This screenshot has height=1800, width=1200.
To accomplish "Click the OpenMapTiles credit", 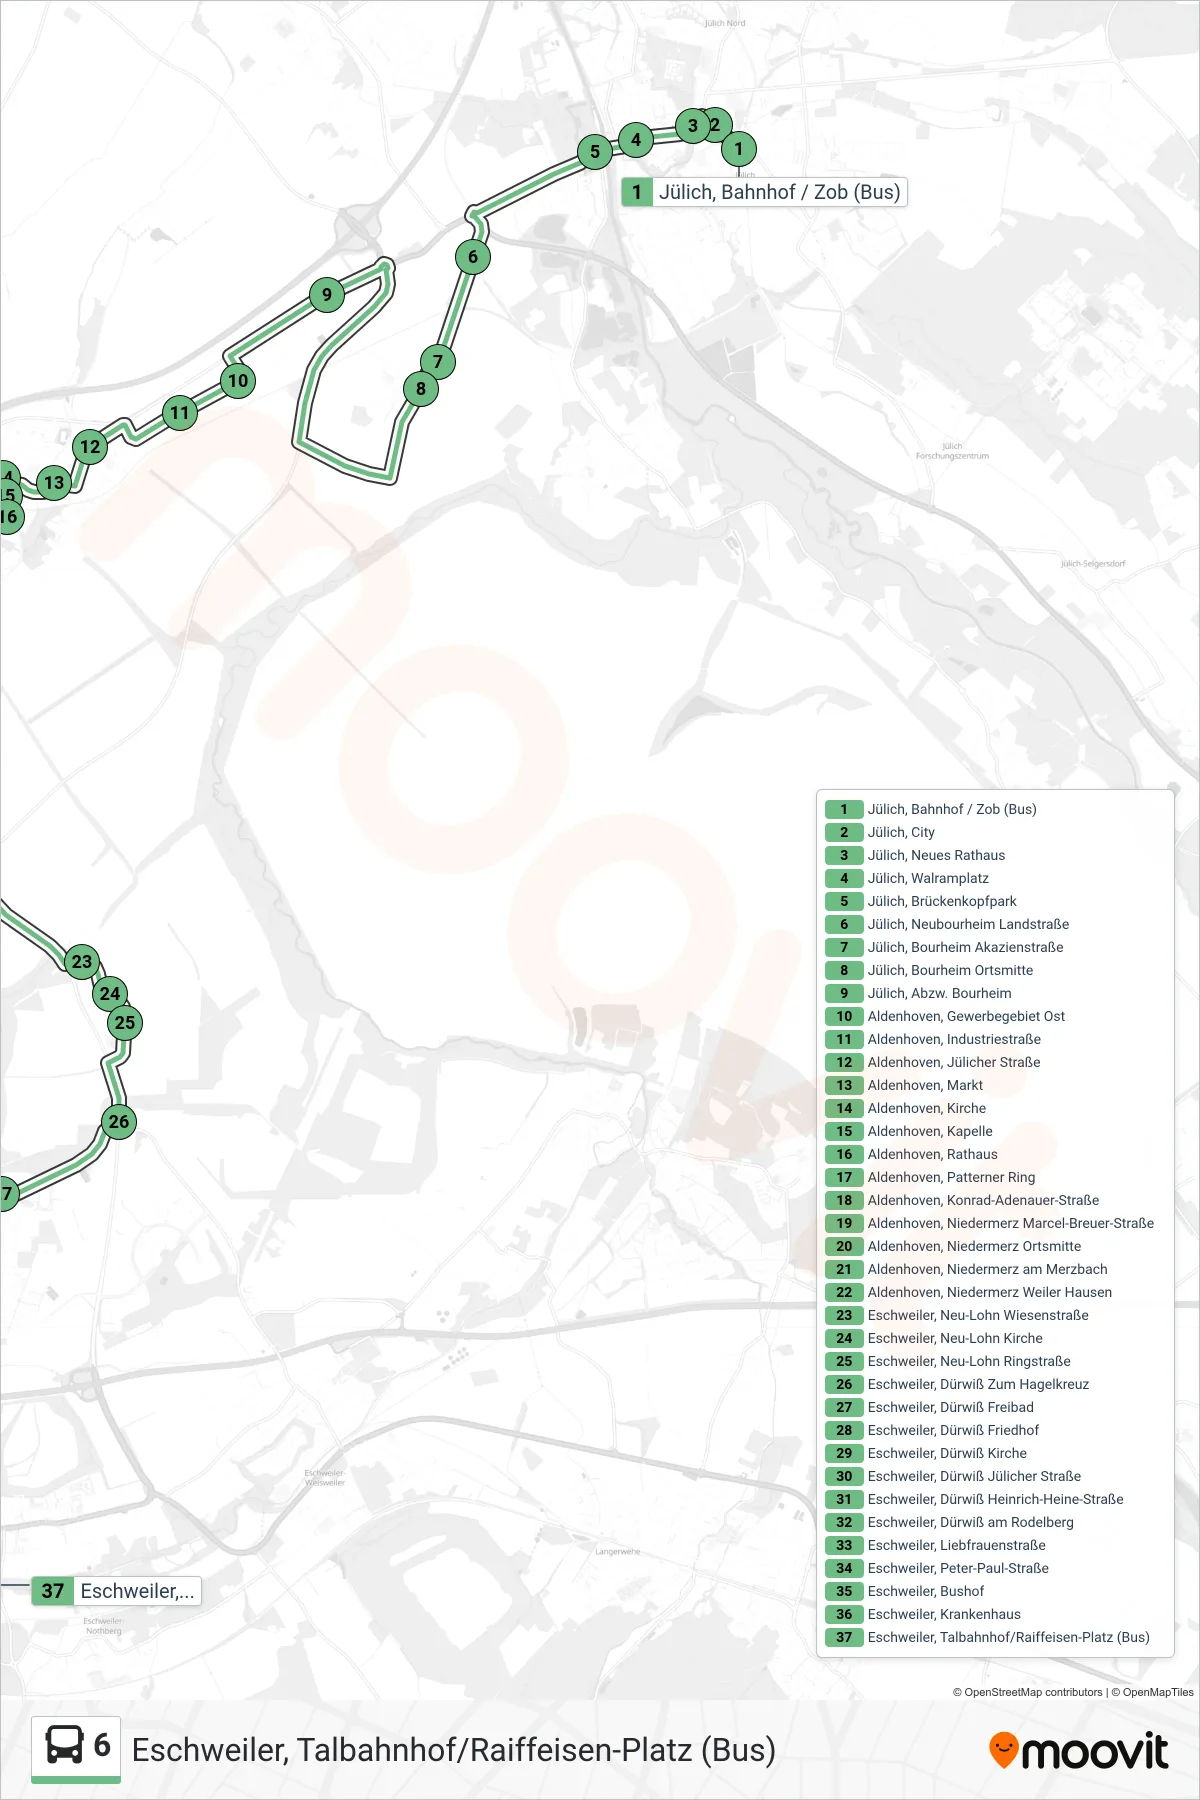I will coord(1152,1692).
